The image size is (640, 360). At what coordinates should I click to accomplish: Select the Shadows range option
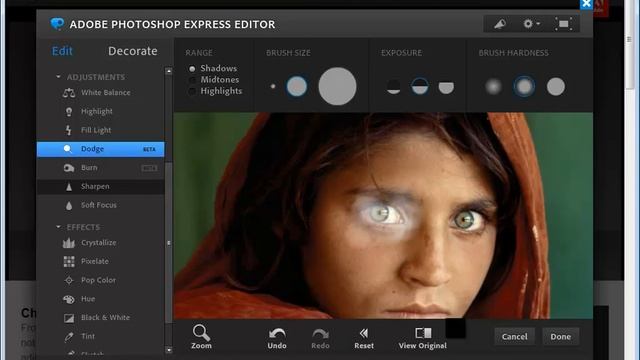tap(213, 69)
